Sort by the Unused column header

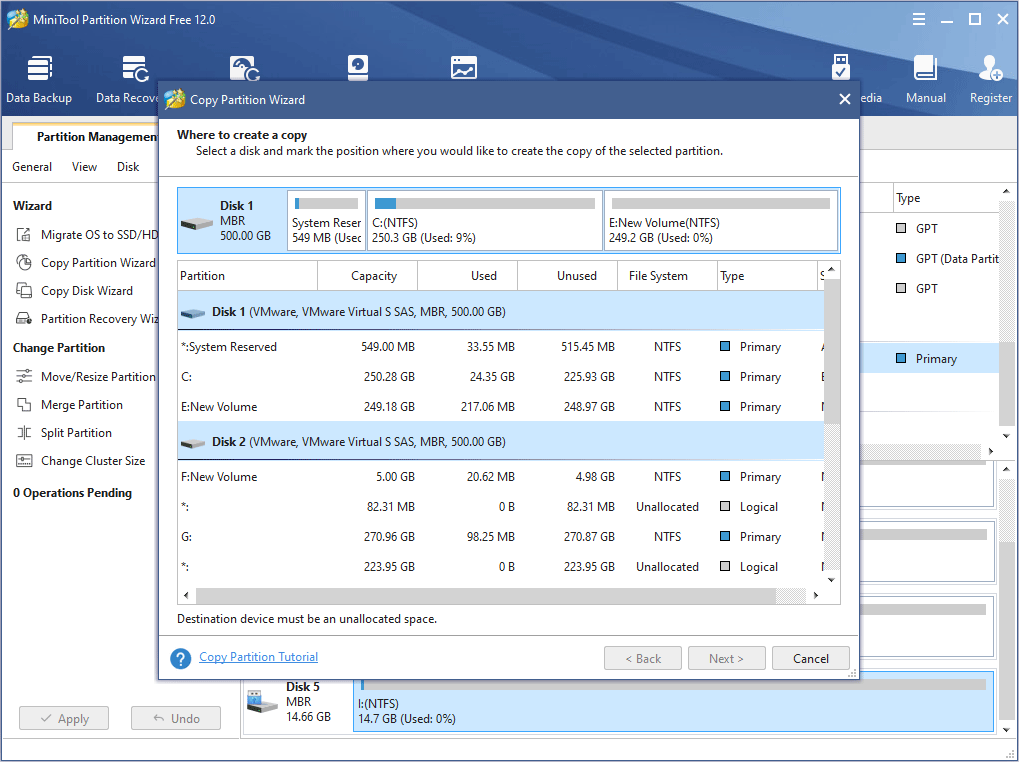coord(567,276)
